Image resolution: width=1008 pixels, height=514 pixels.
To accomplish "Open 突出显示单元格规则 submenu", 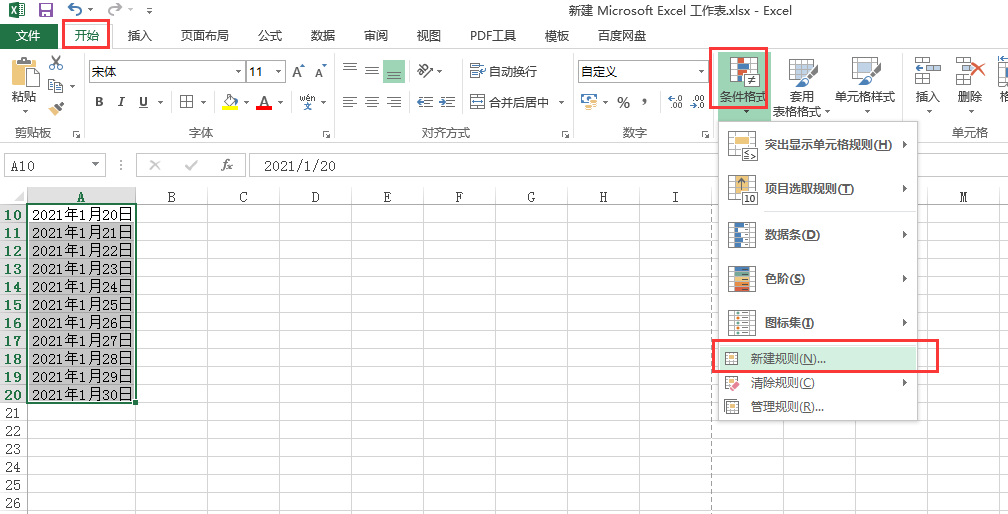I will pos(818,145).
